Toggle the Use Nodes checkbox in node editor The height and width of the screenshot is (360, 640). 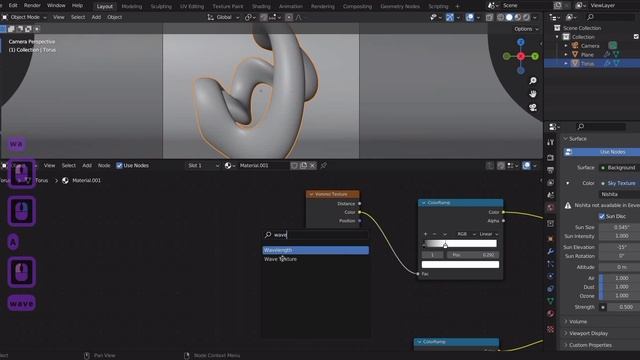point(119,166)
